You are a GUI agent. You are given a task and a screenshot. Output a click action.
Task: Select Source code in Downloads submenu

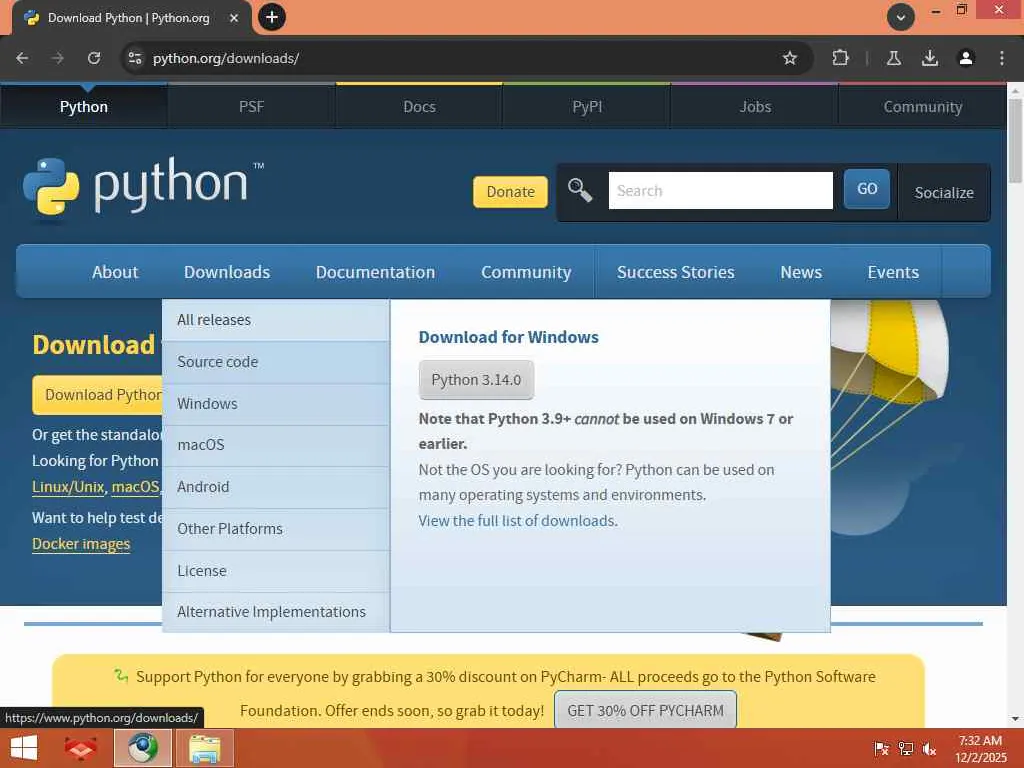pyautogui.click(x=276, y=362)
